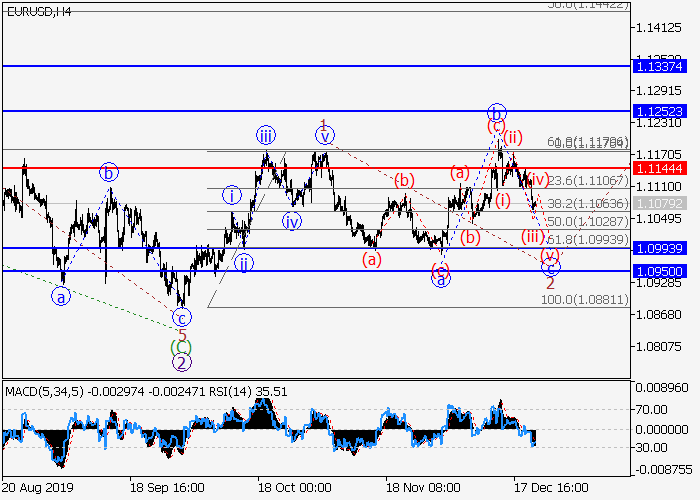Click the circled iv wave marker
The width and height of the screenshot is (700, 500).
291,220
